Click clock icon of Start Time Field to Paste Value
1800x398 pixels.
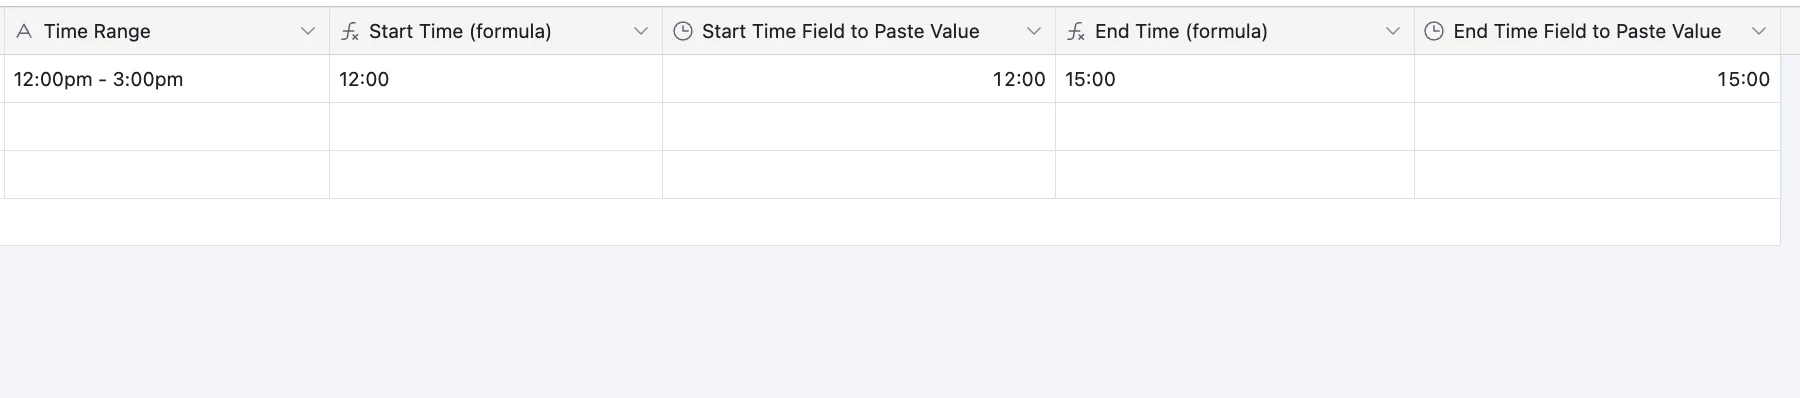(x=683, y=31)
